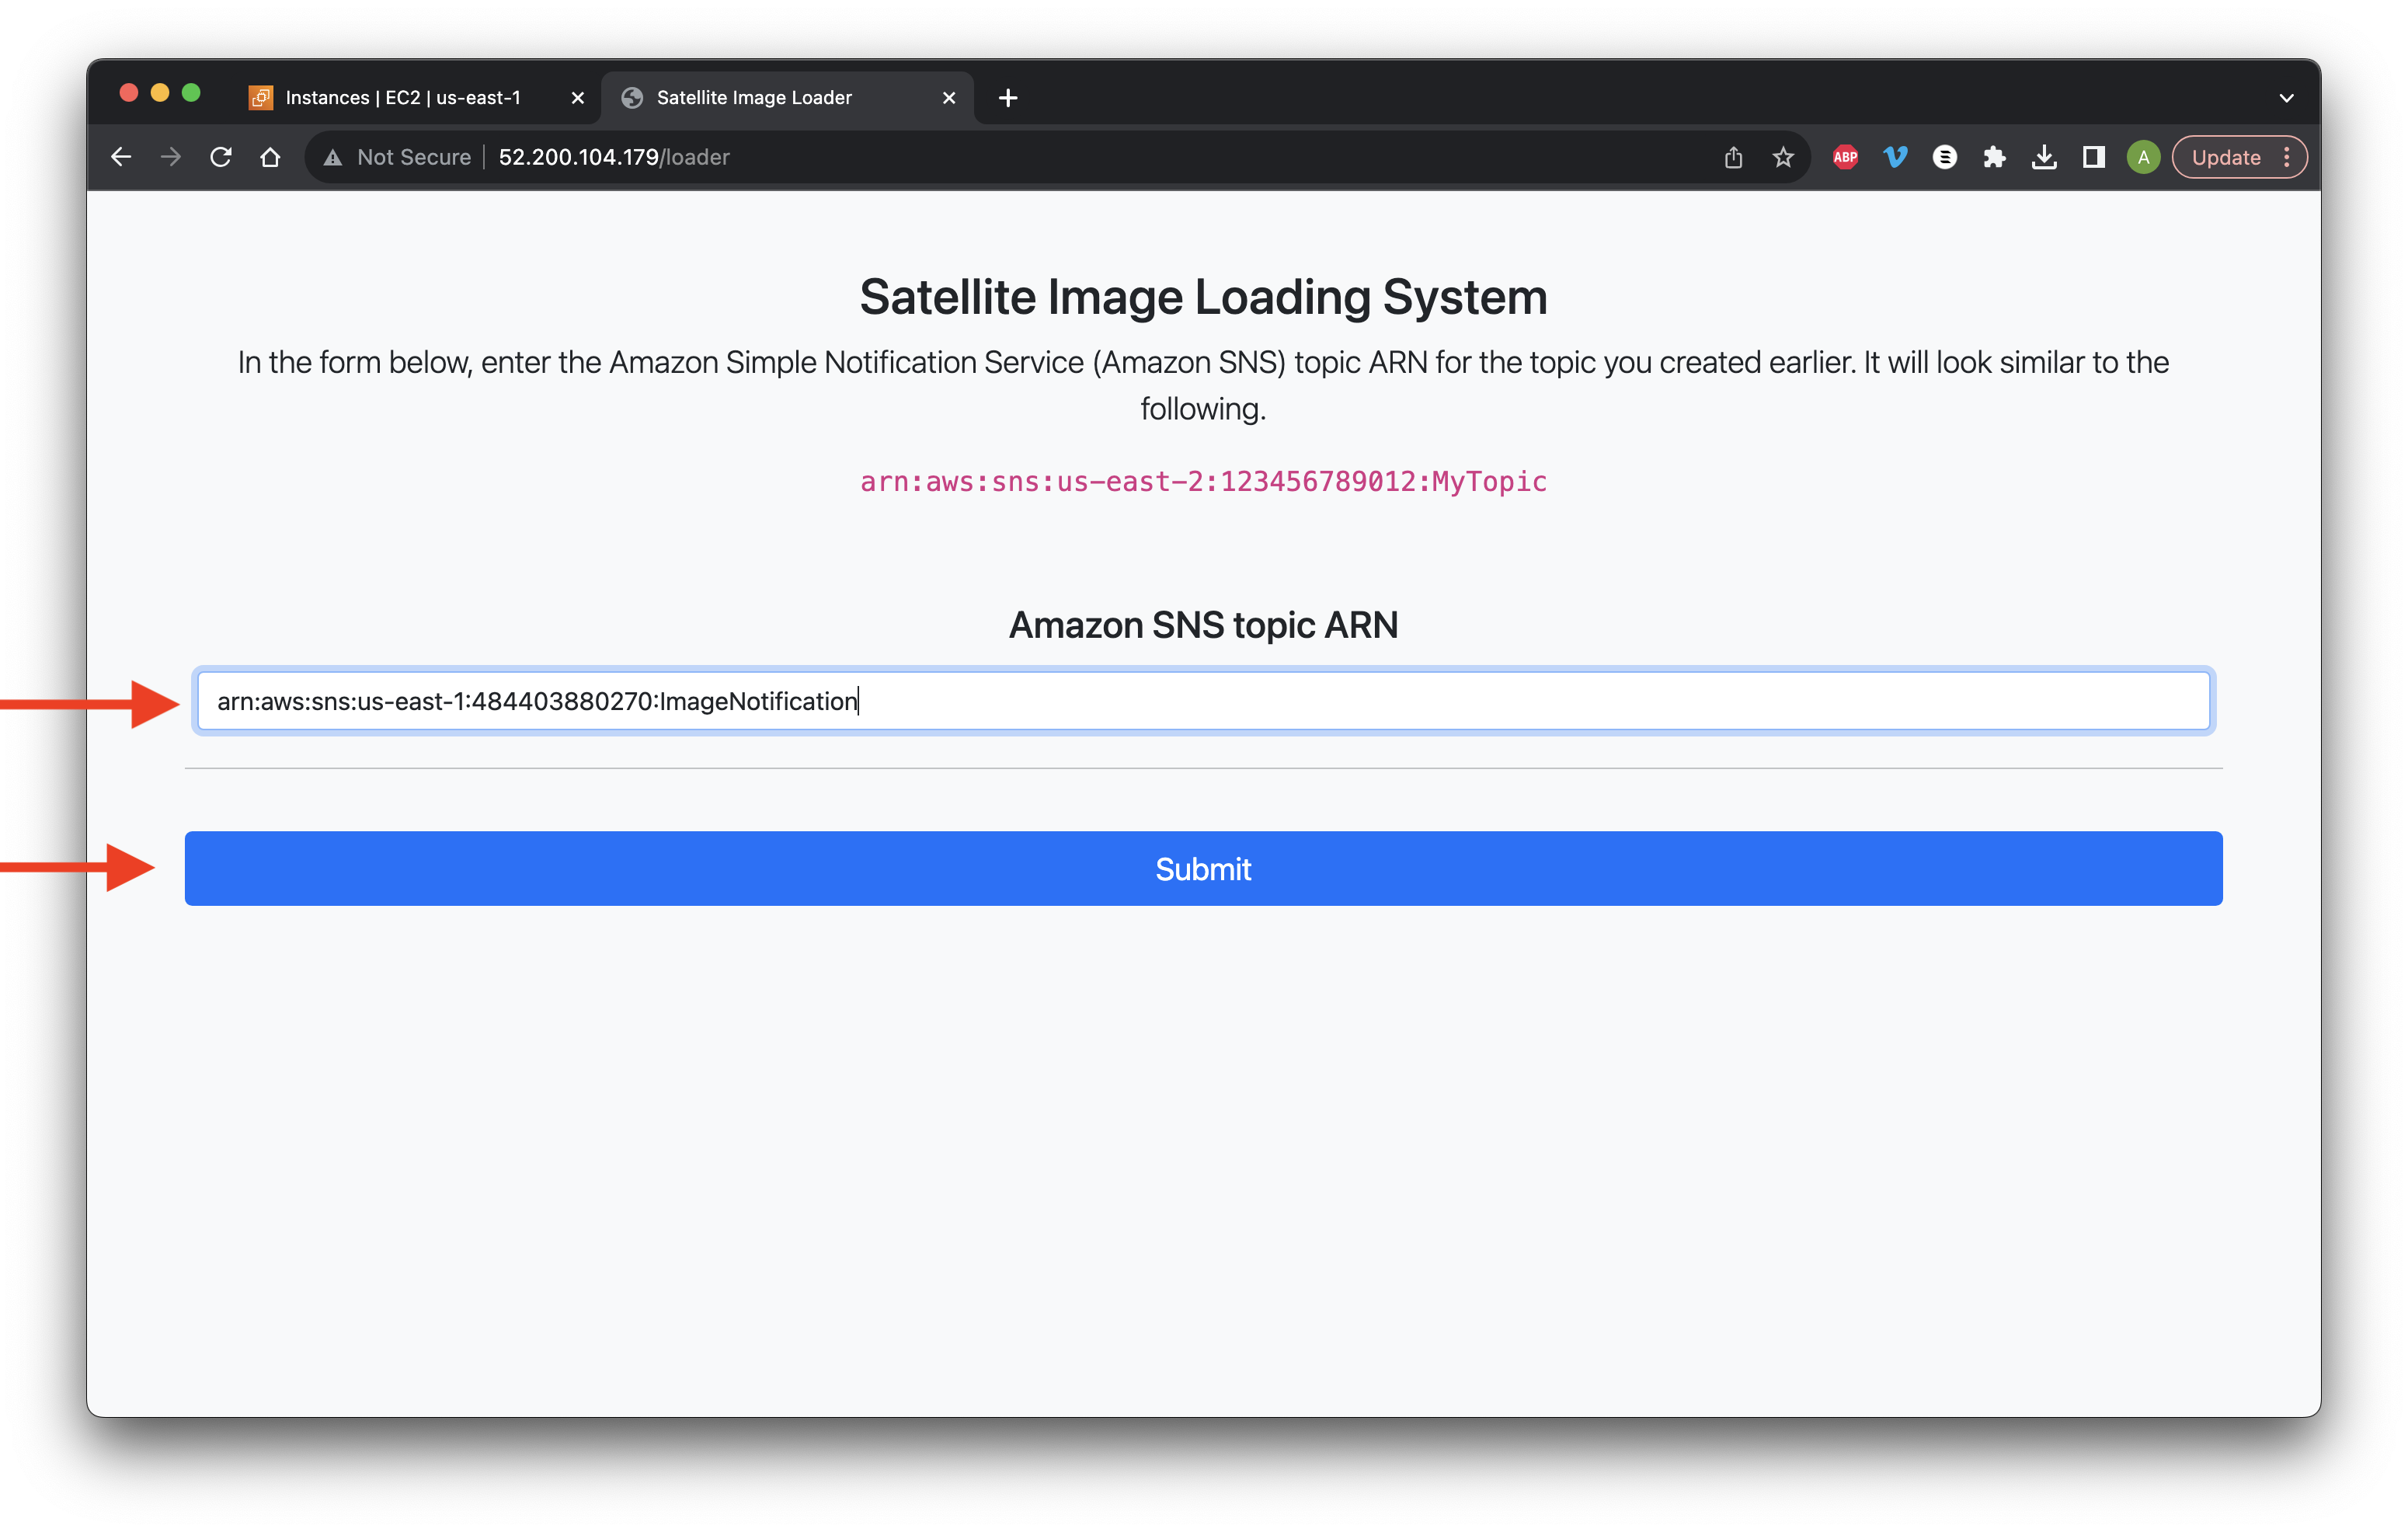Viewport: 2408px width, 1532px height.
Task: Focus the Amazon SNS topic ARN field
Action: click(x=1203, y=701)
